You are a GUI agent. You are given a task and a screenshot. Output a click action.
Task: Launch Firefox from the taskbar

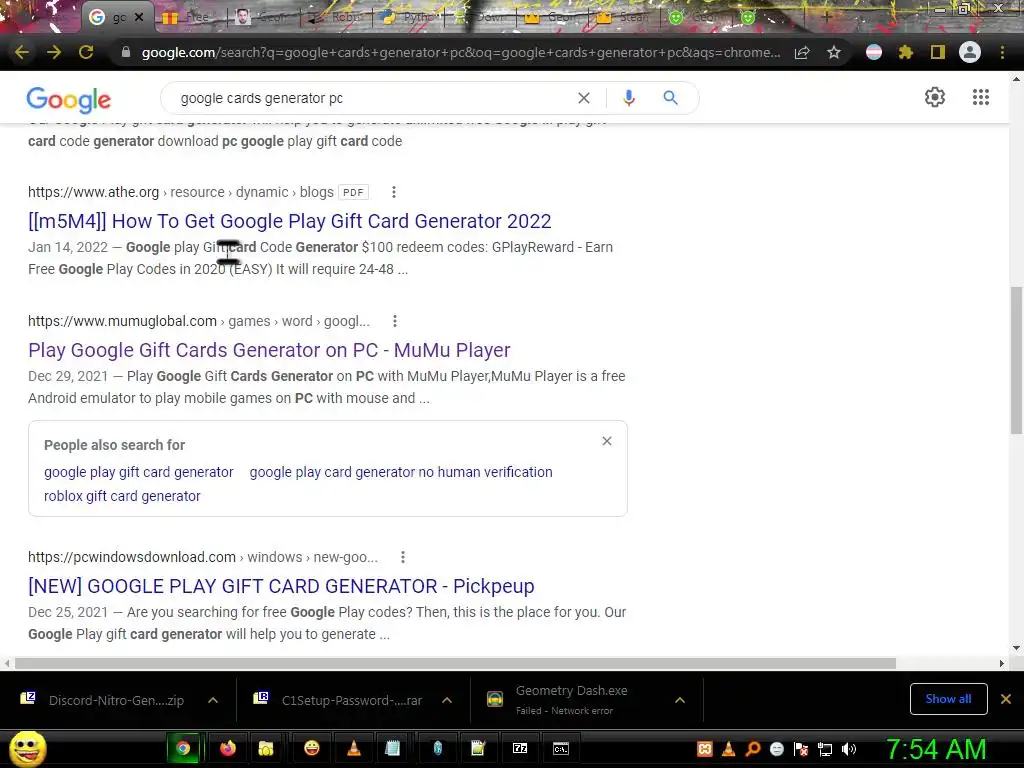(227, 748)
